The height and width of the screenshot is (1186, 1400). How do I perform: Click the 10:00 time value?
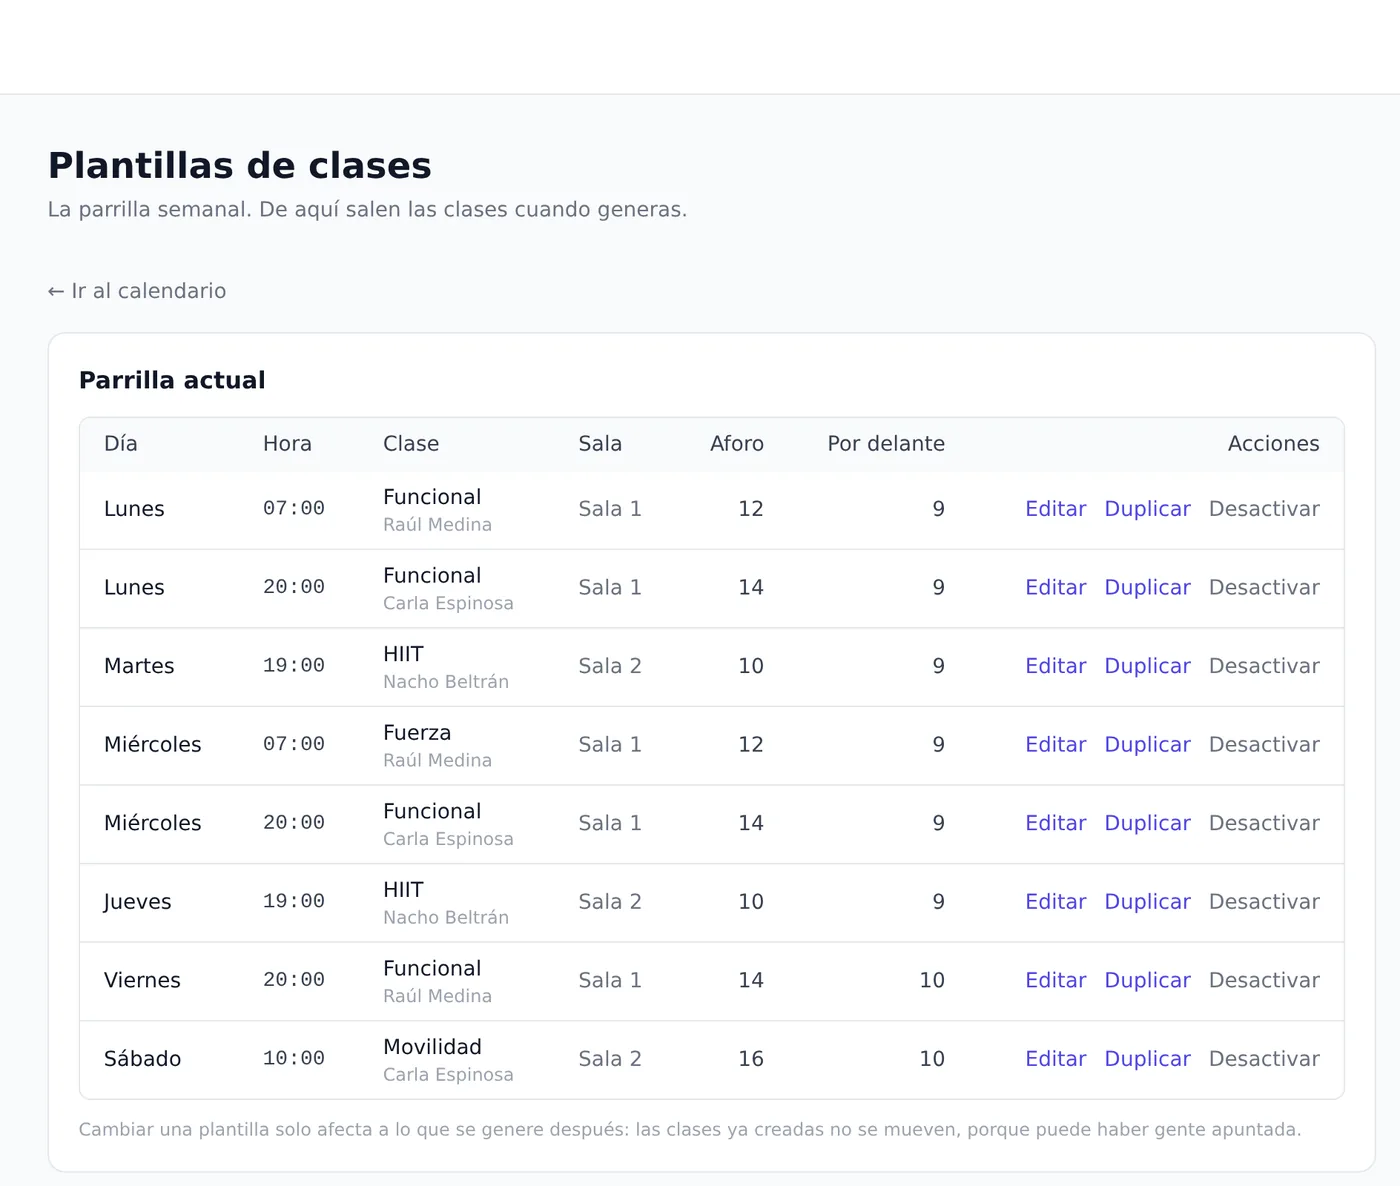[x=294, y=1059]
